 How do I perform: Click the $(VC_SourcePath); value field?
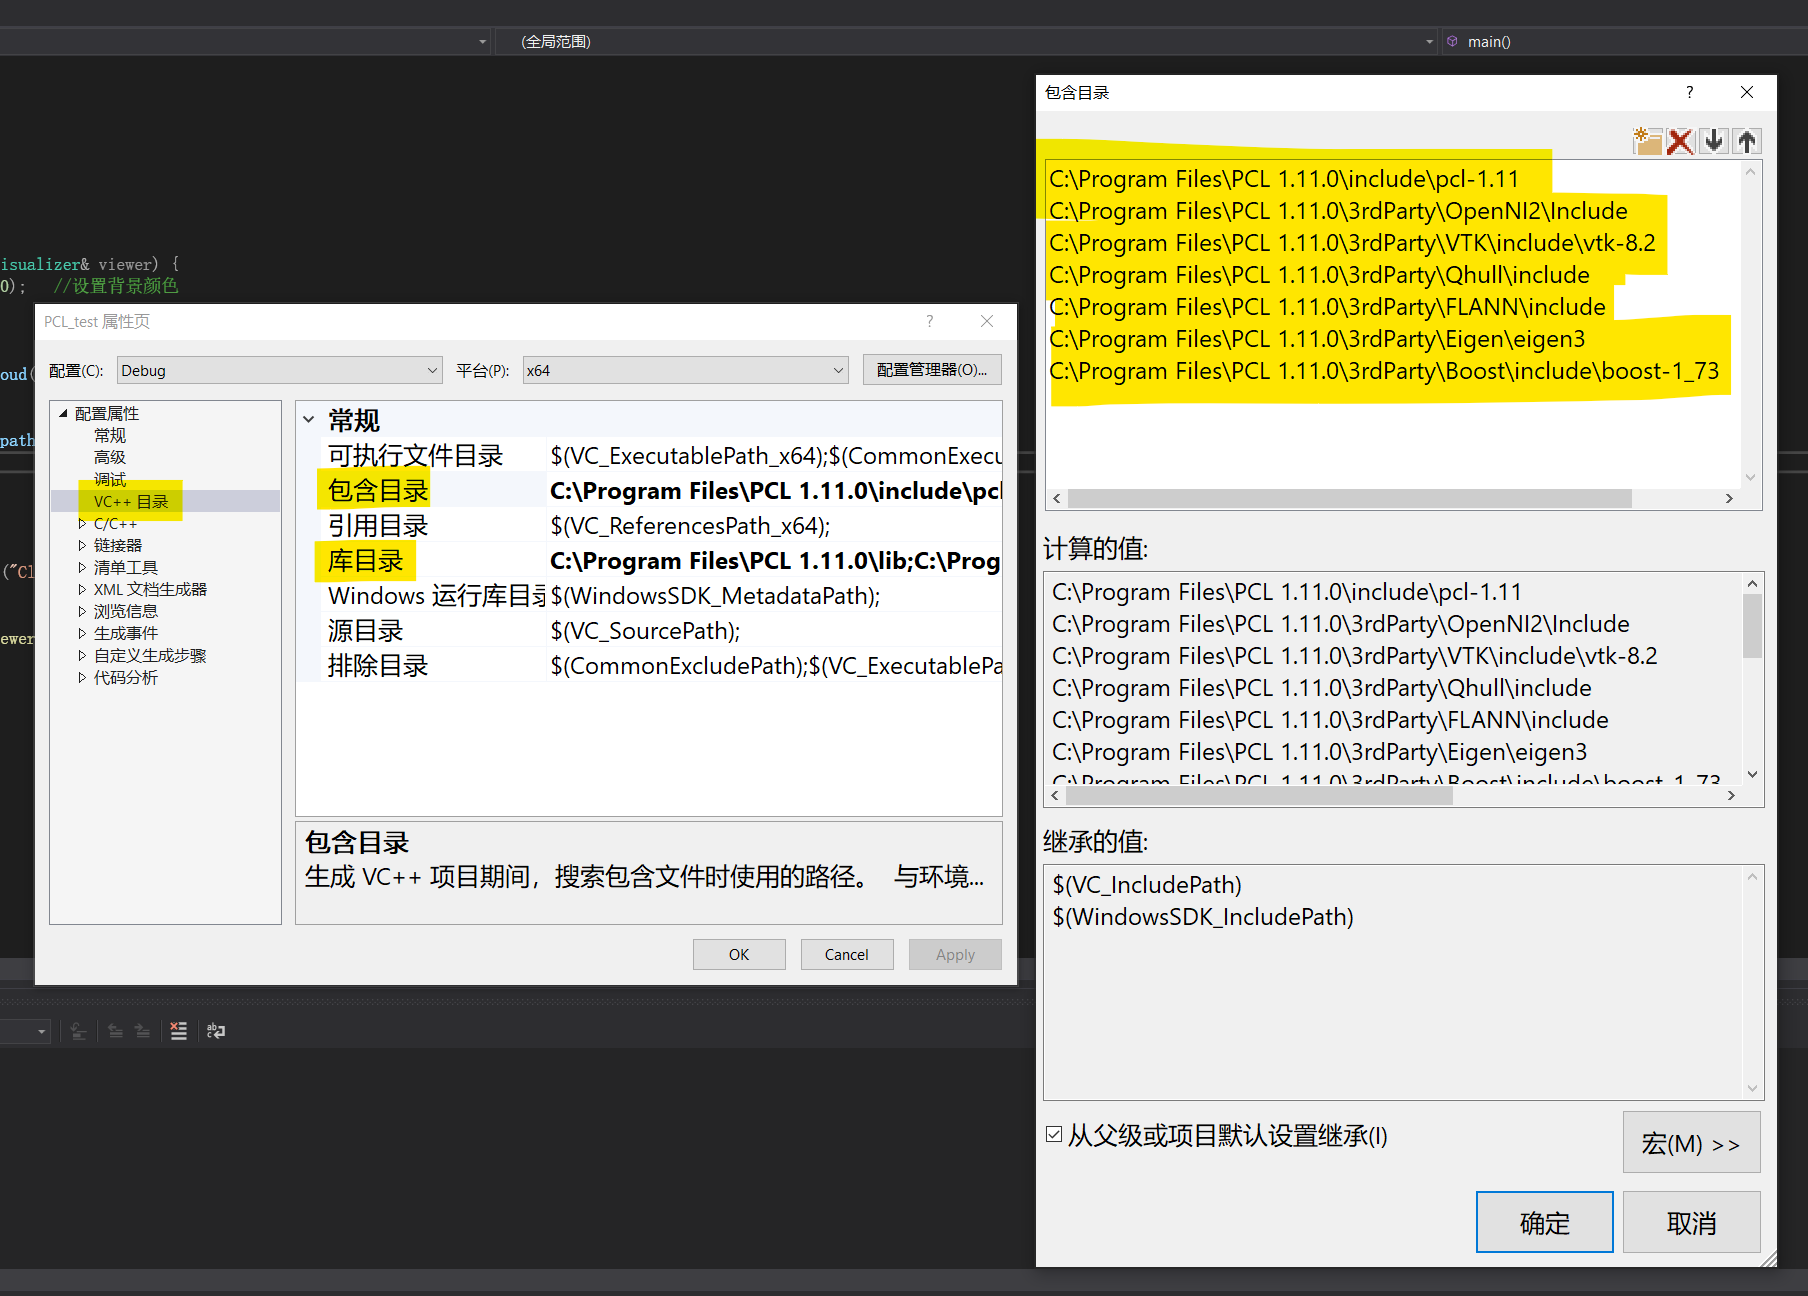pyautogui.click(x=775, y=631)
